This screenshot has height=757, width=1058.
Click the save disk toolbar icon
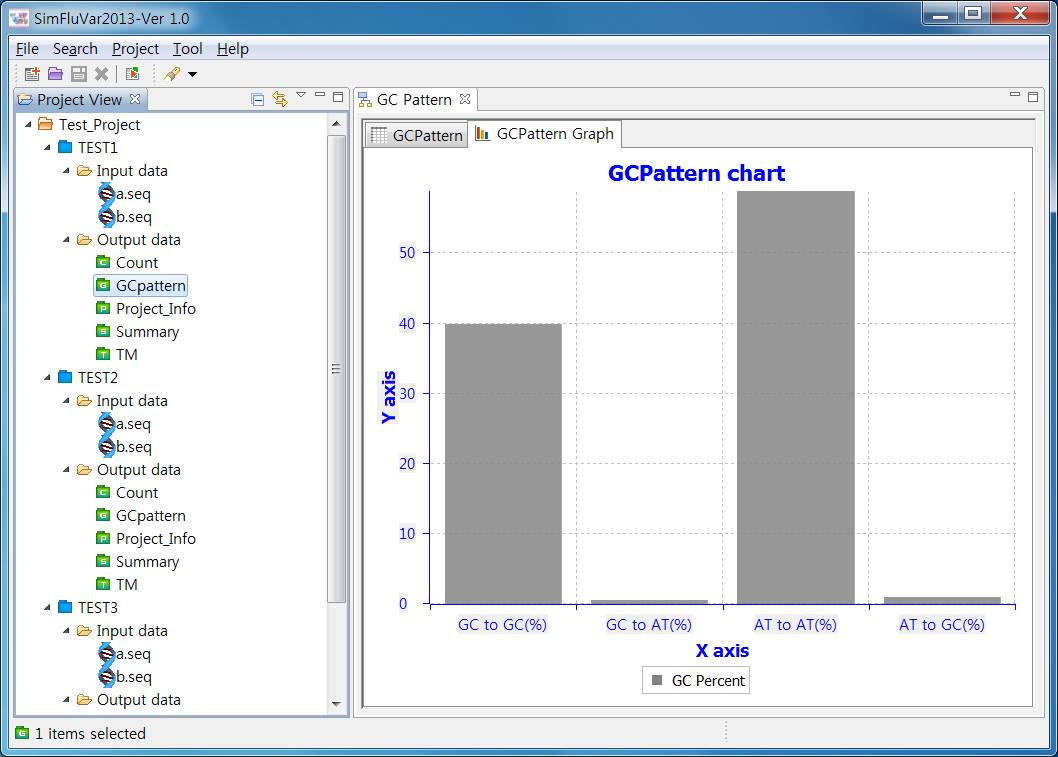79,74
